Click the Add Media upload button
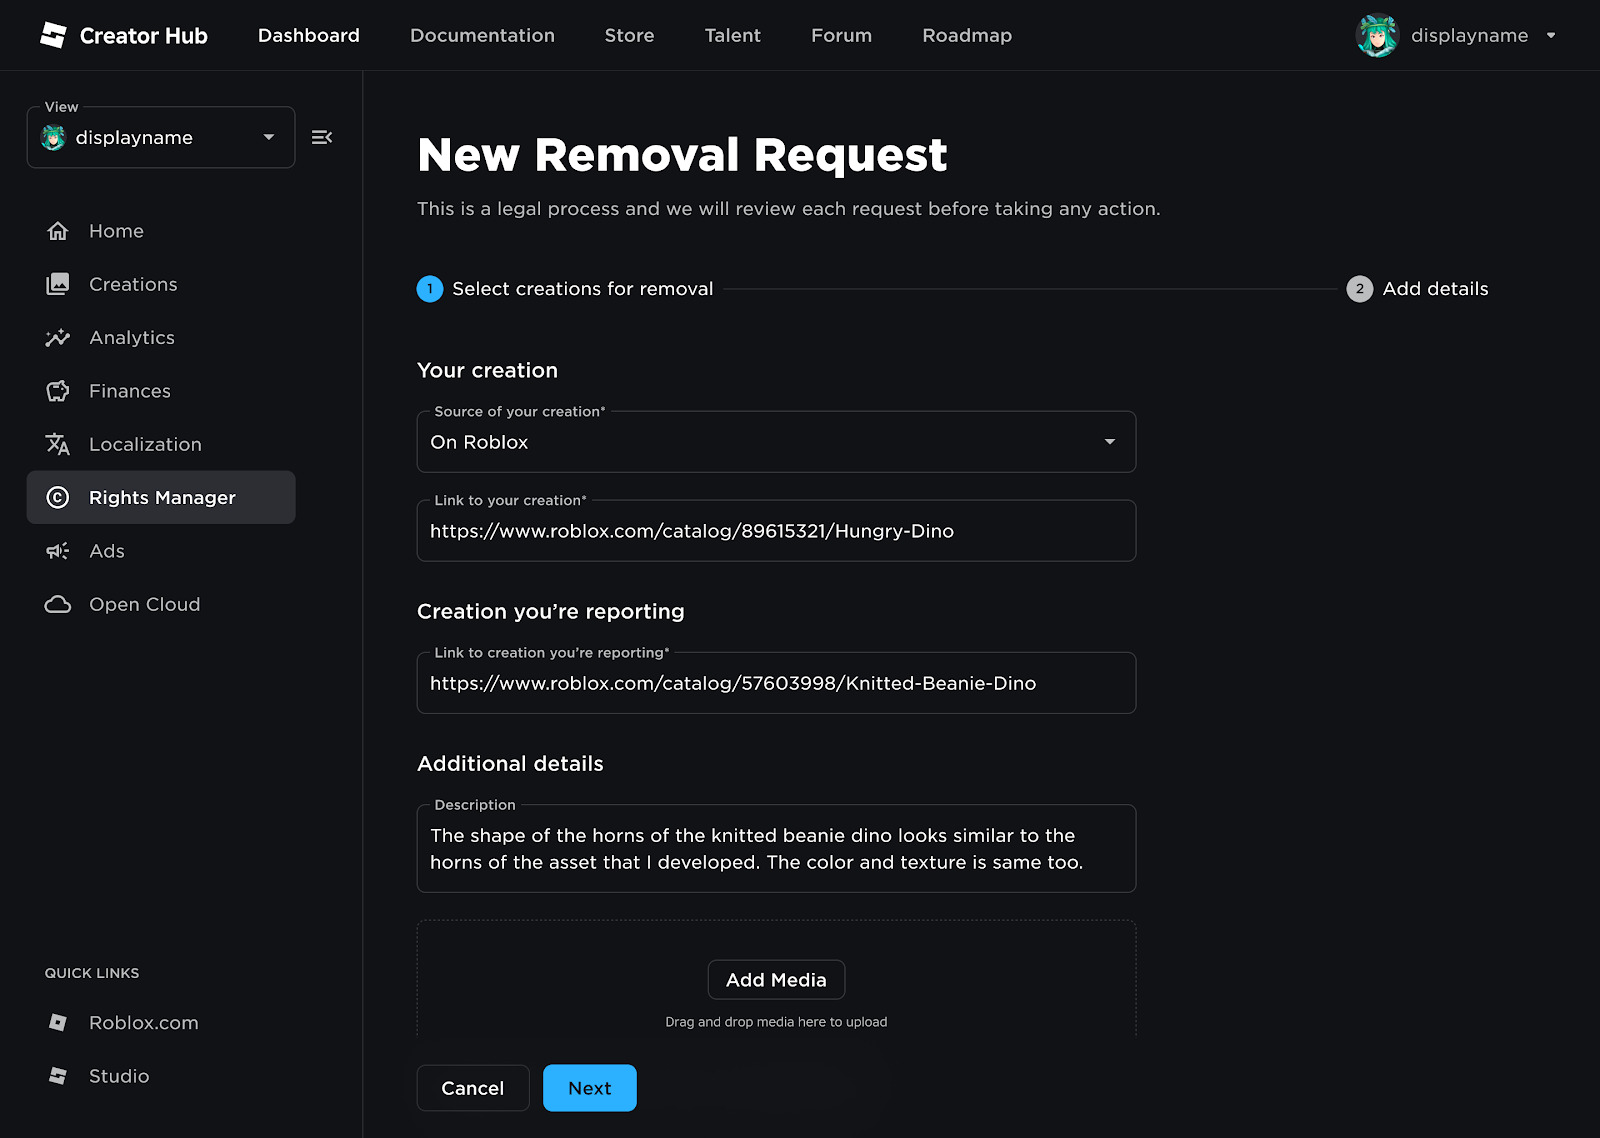1600x1138 pixels. point(776,980)
